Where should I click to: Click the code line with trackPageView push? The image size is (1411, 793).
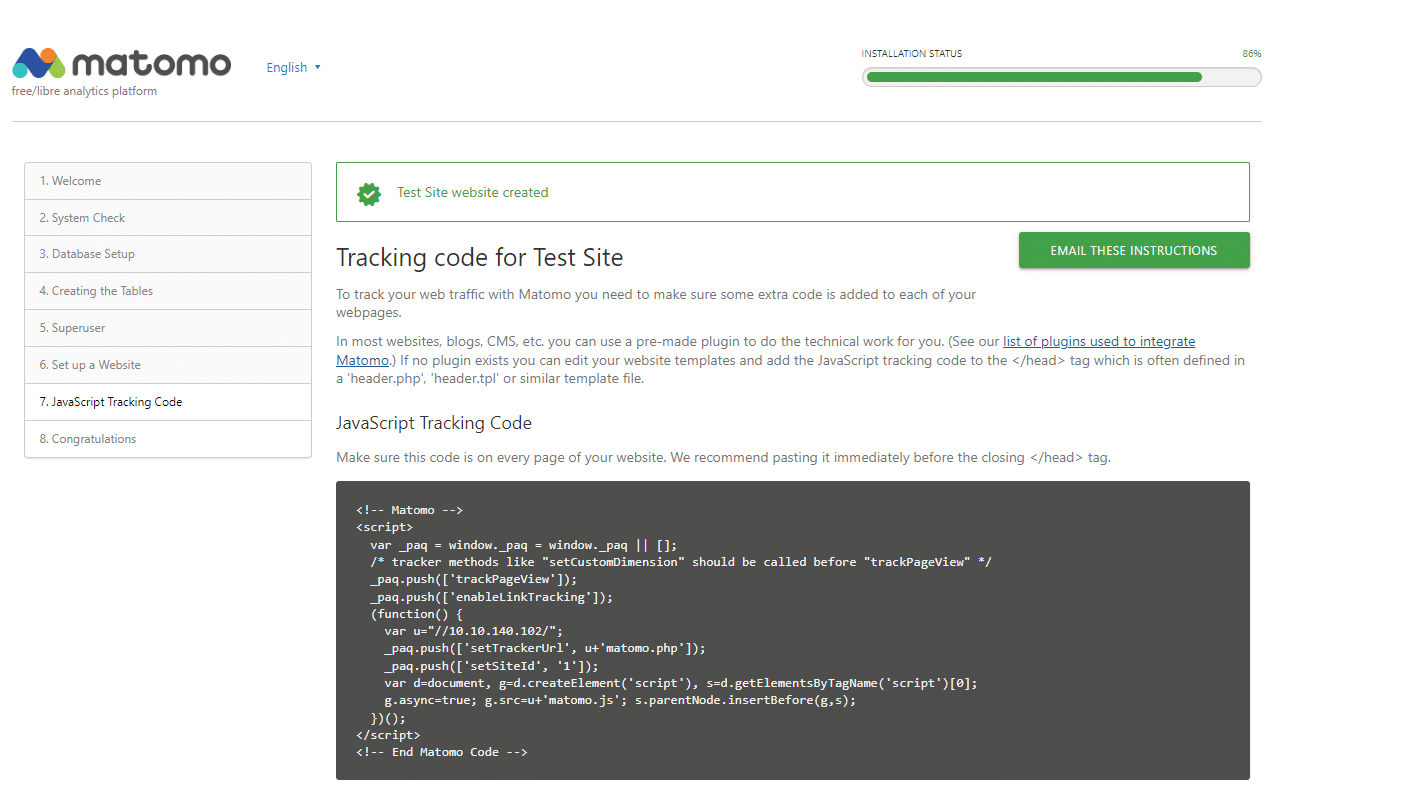pos(474,579)
